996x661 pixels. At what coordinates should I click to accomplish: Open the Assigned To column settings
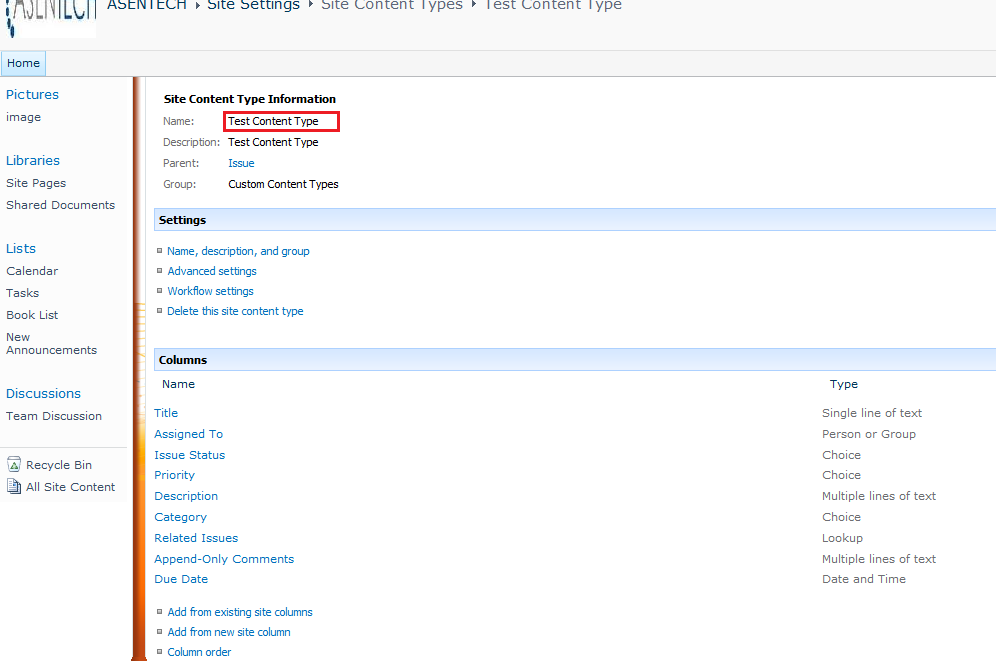point(188,434)
